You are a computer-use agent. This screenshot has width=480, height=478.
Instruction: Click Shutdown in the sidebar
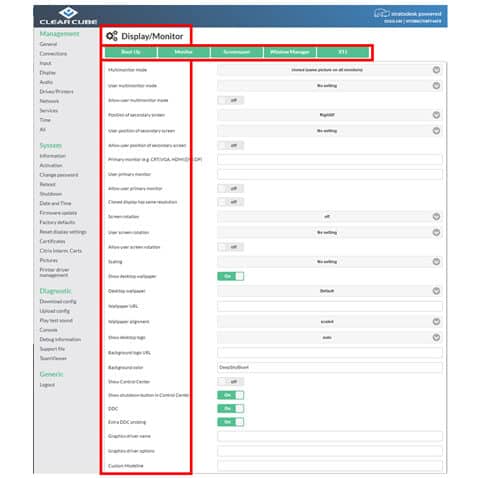51,194
